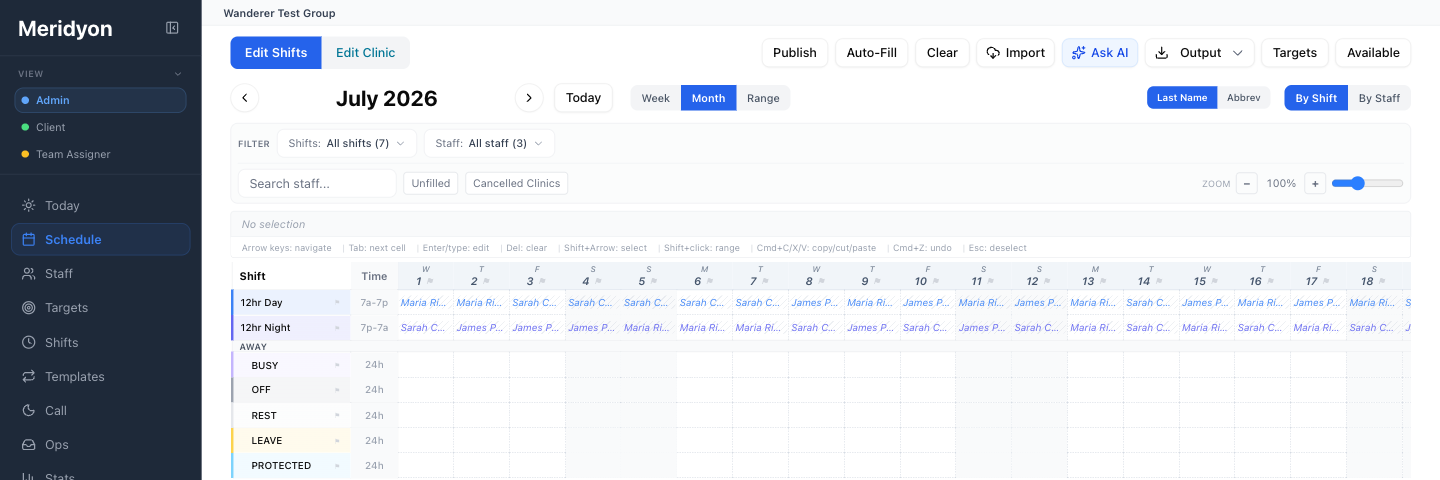Screen dimensions: 1440x480
Task: Click the Publish button
Action: coord(795,53)
